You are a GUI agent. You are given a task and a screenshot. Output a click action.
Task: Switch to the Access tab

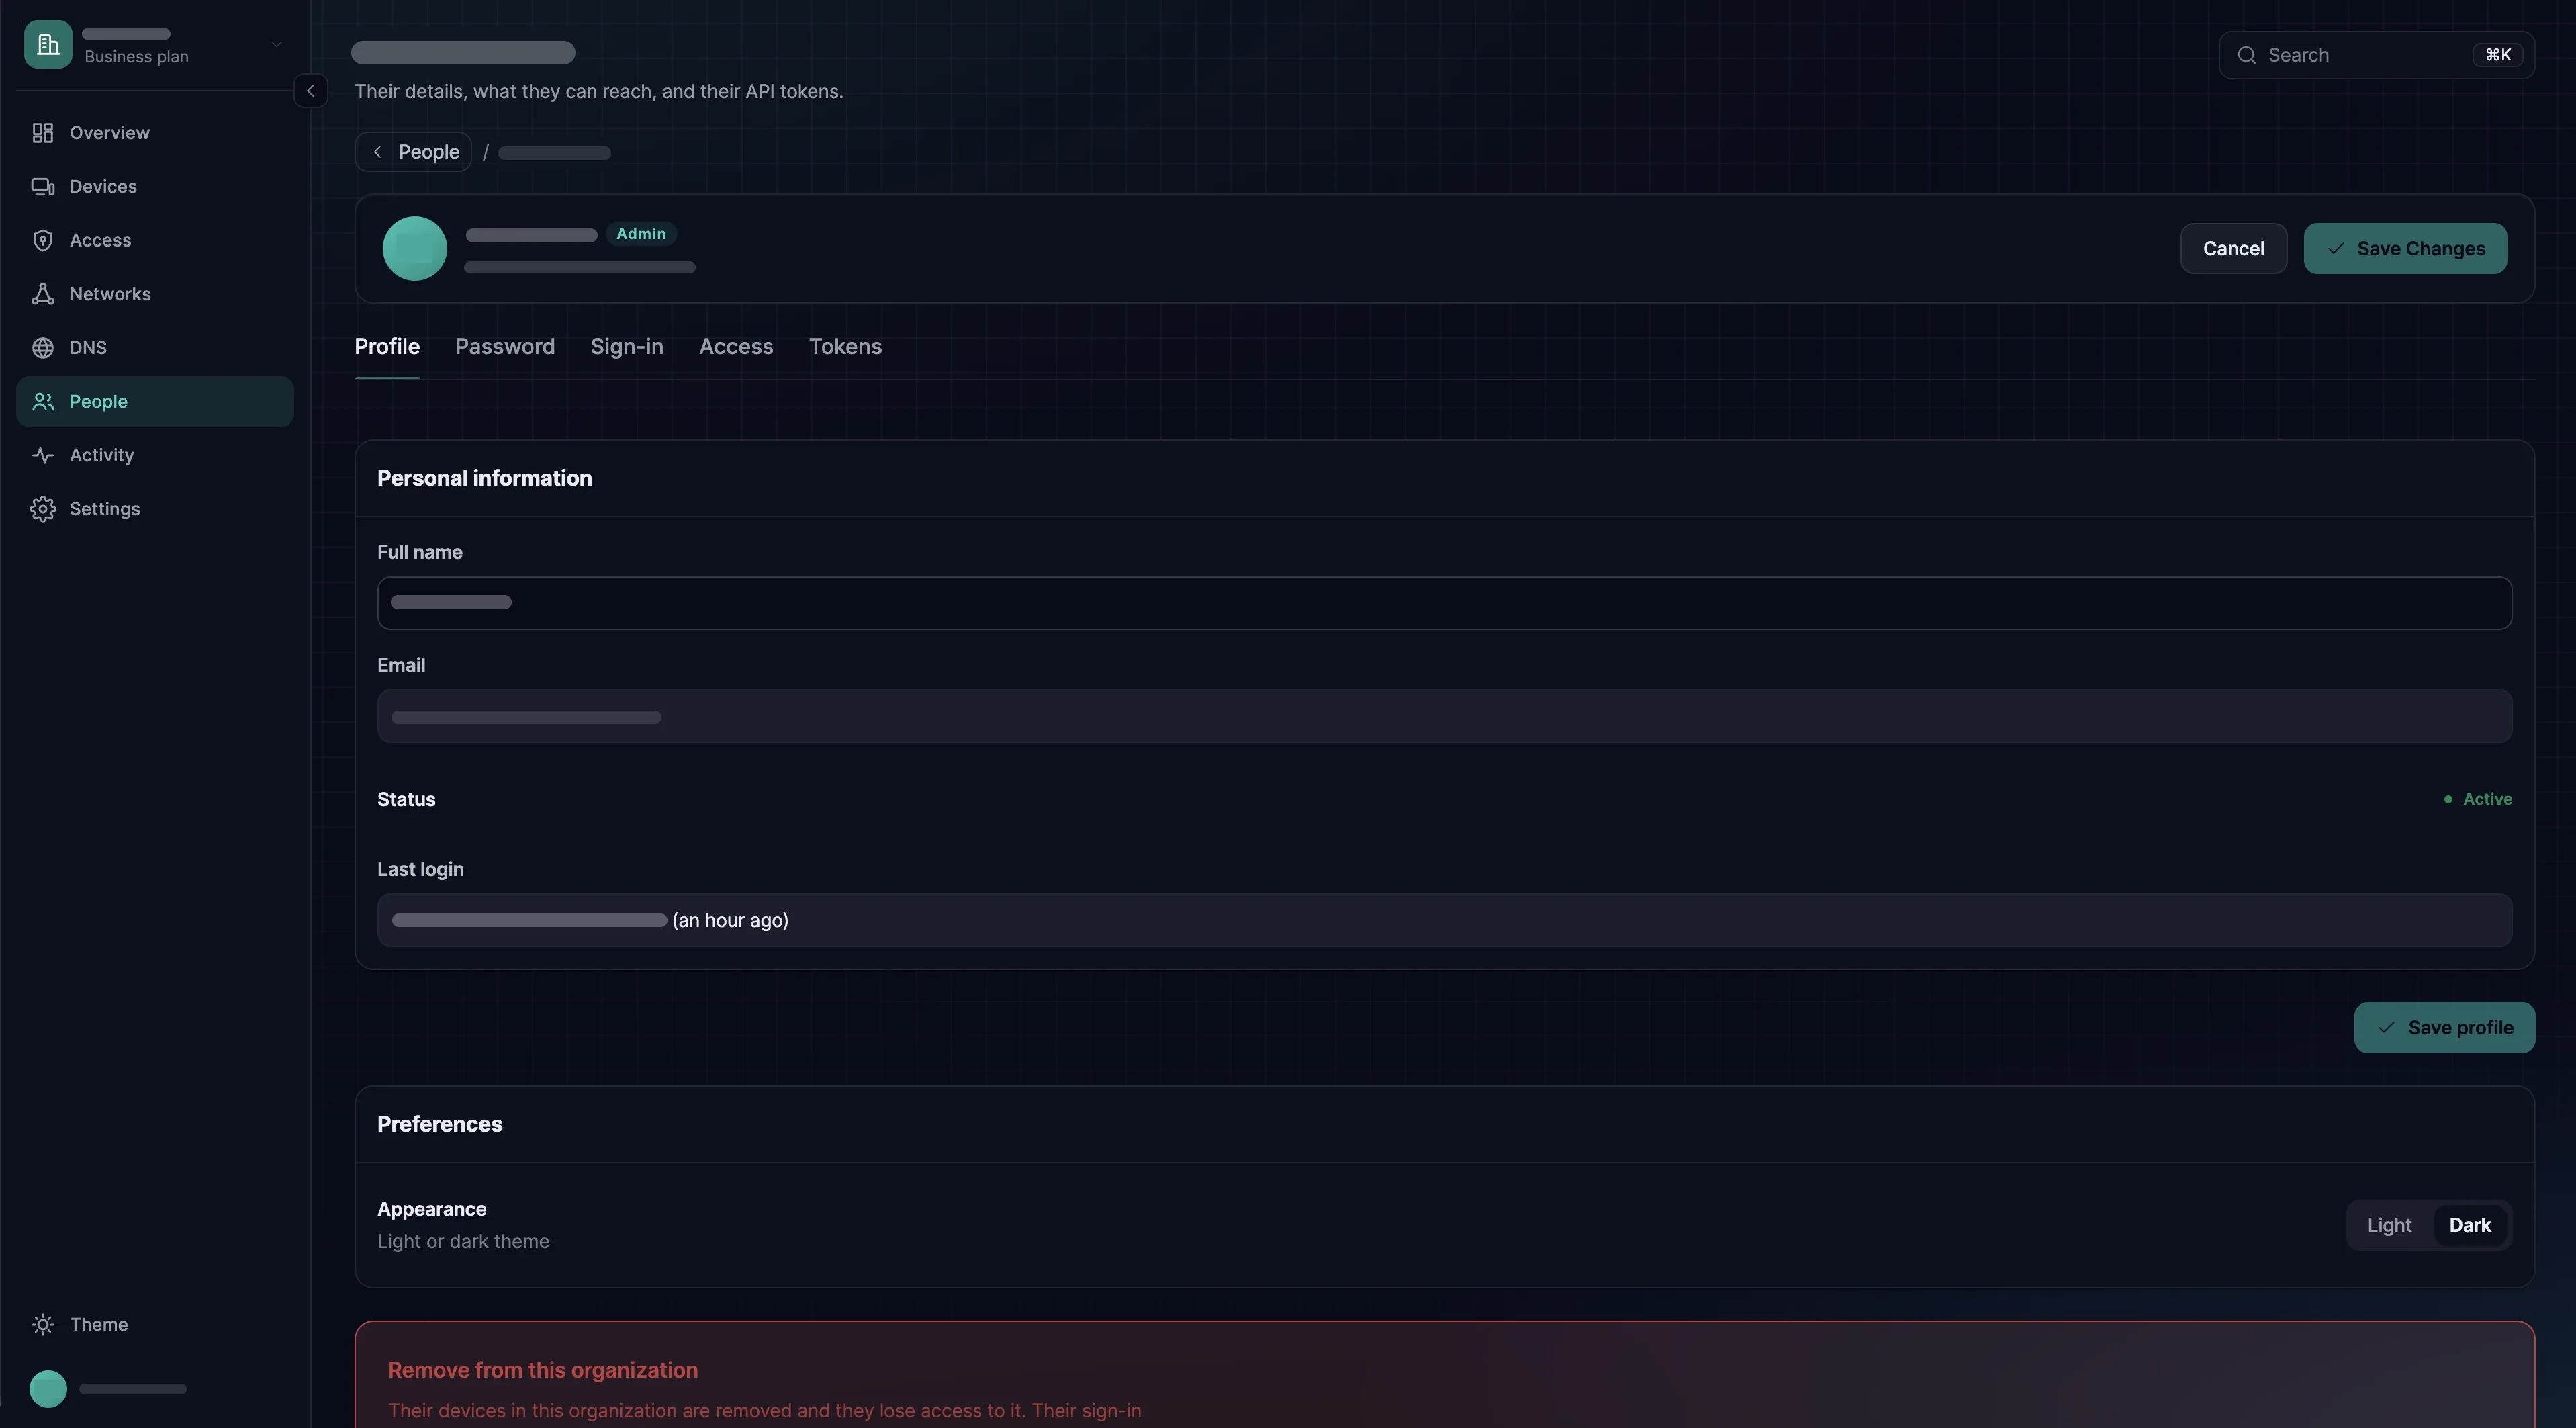[735, 347]
